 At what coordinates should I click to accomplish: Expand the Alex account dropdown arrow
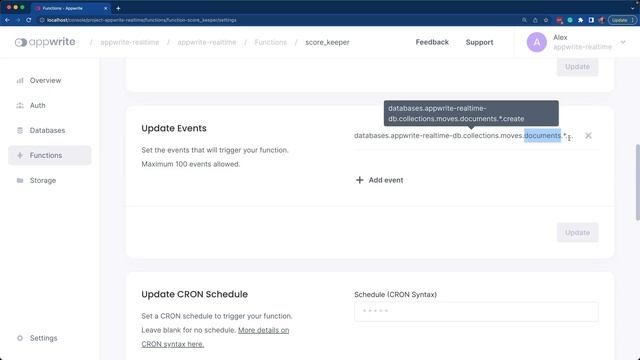[623, 42]
